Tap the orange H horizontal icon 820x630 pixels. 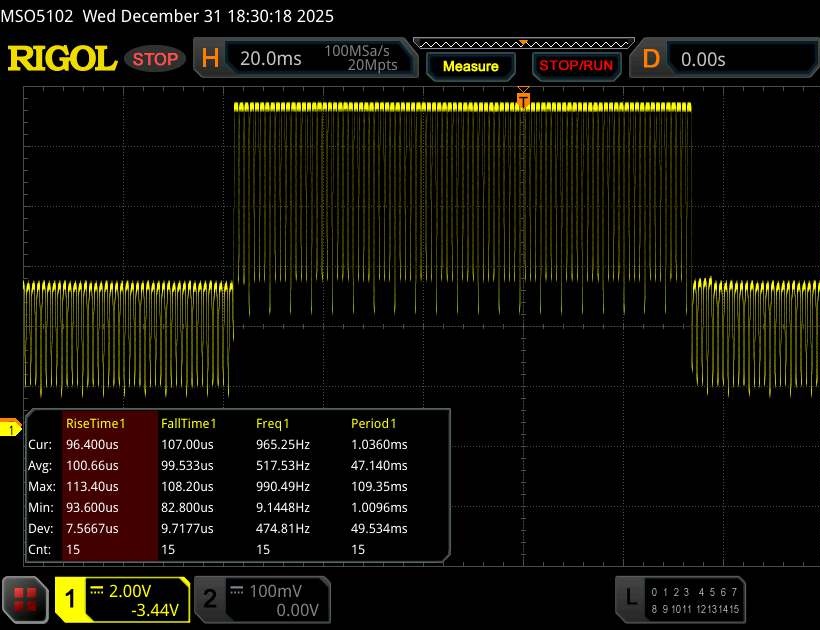coord(210,59)
